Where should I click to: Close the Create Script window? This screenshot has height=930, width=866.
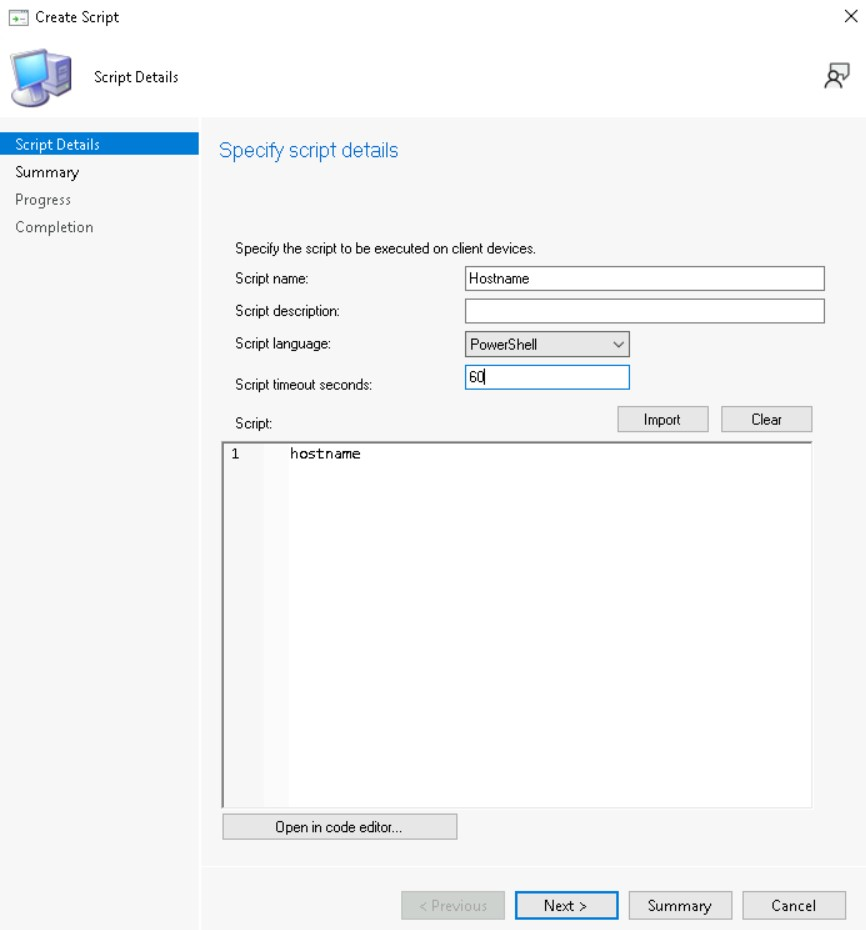pos(851,16)
